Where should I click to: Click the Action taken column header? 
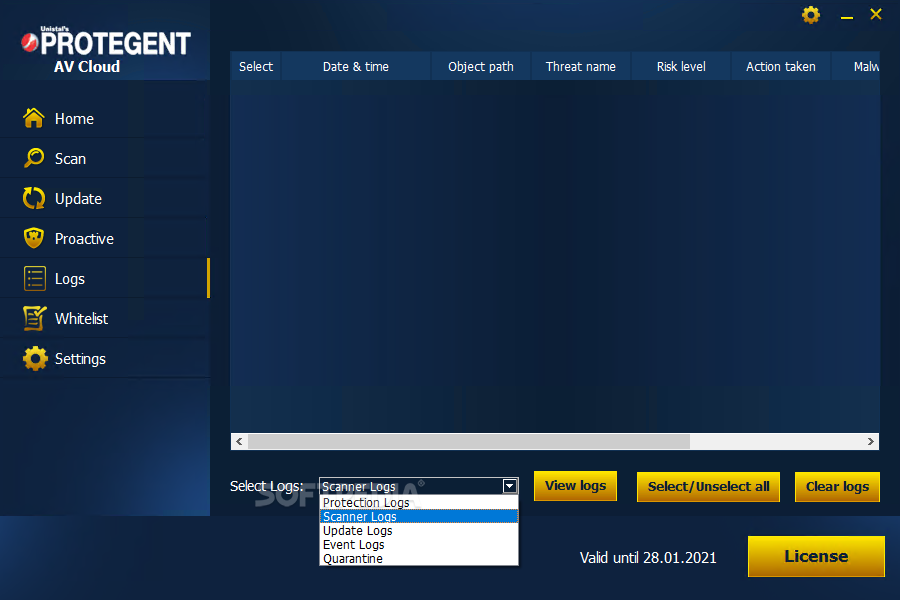[781, 67]
